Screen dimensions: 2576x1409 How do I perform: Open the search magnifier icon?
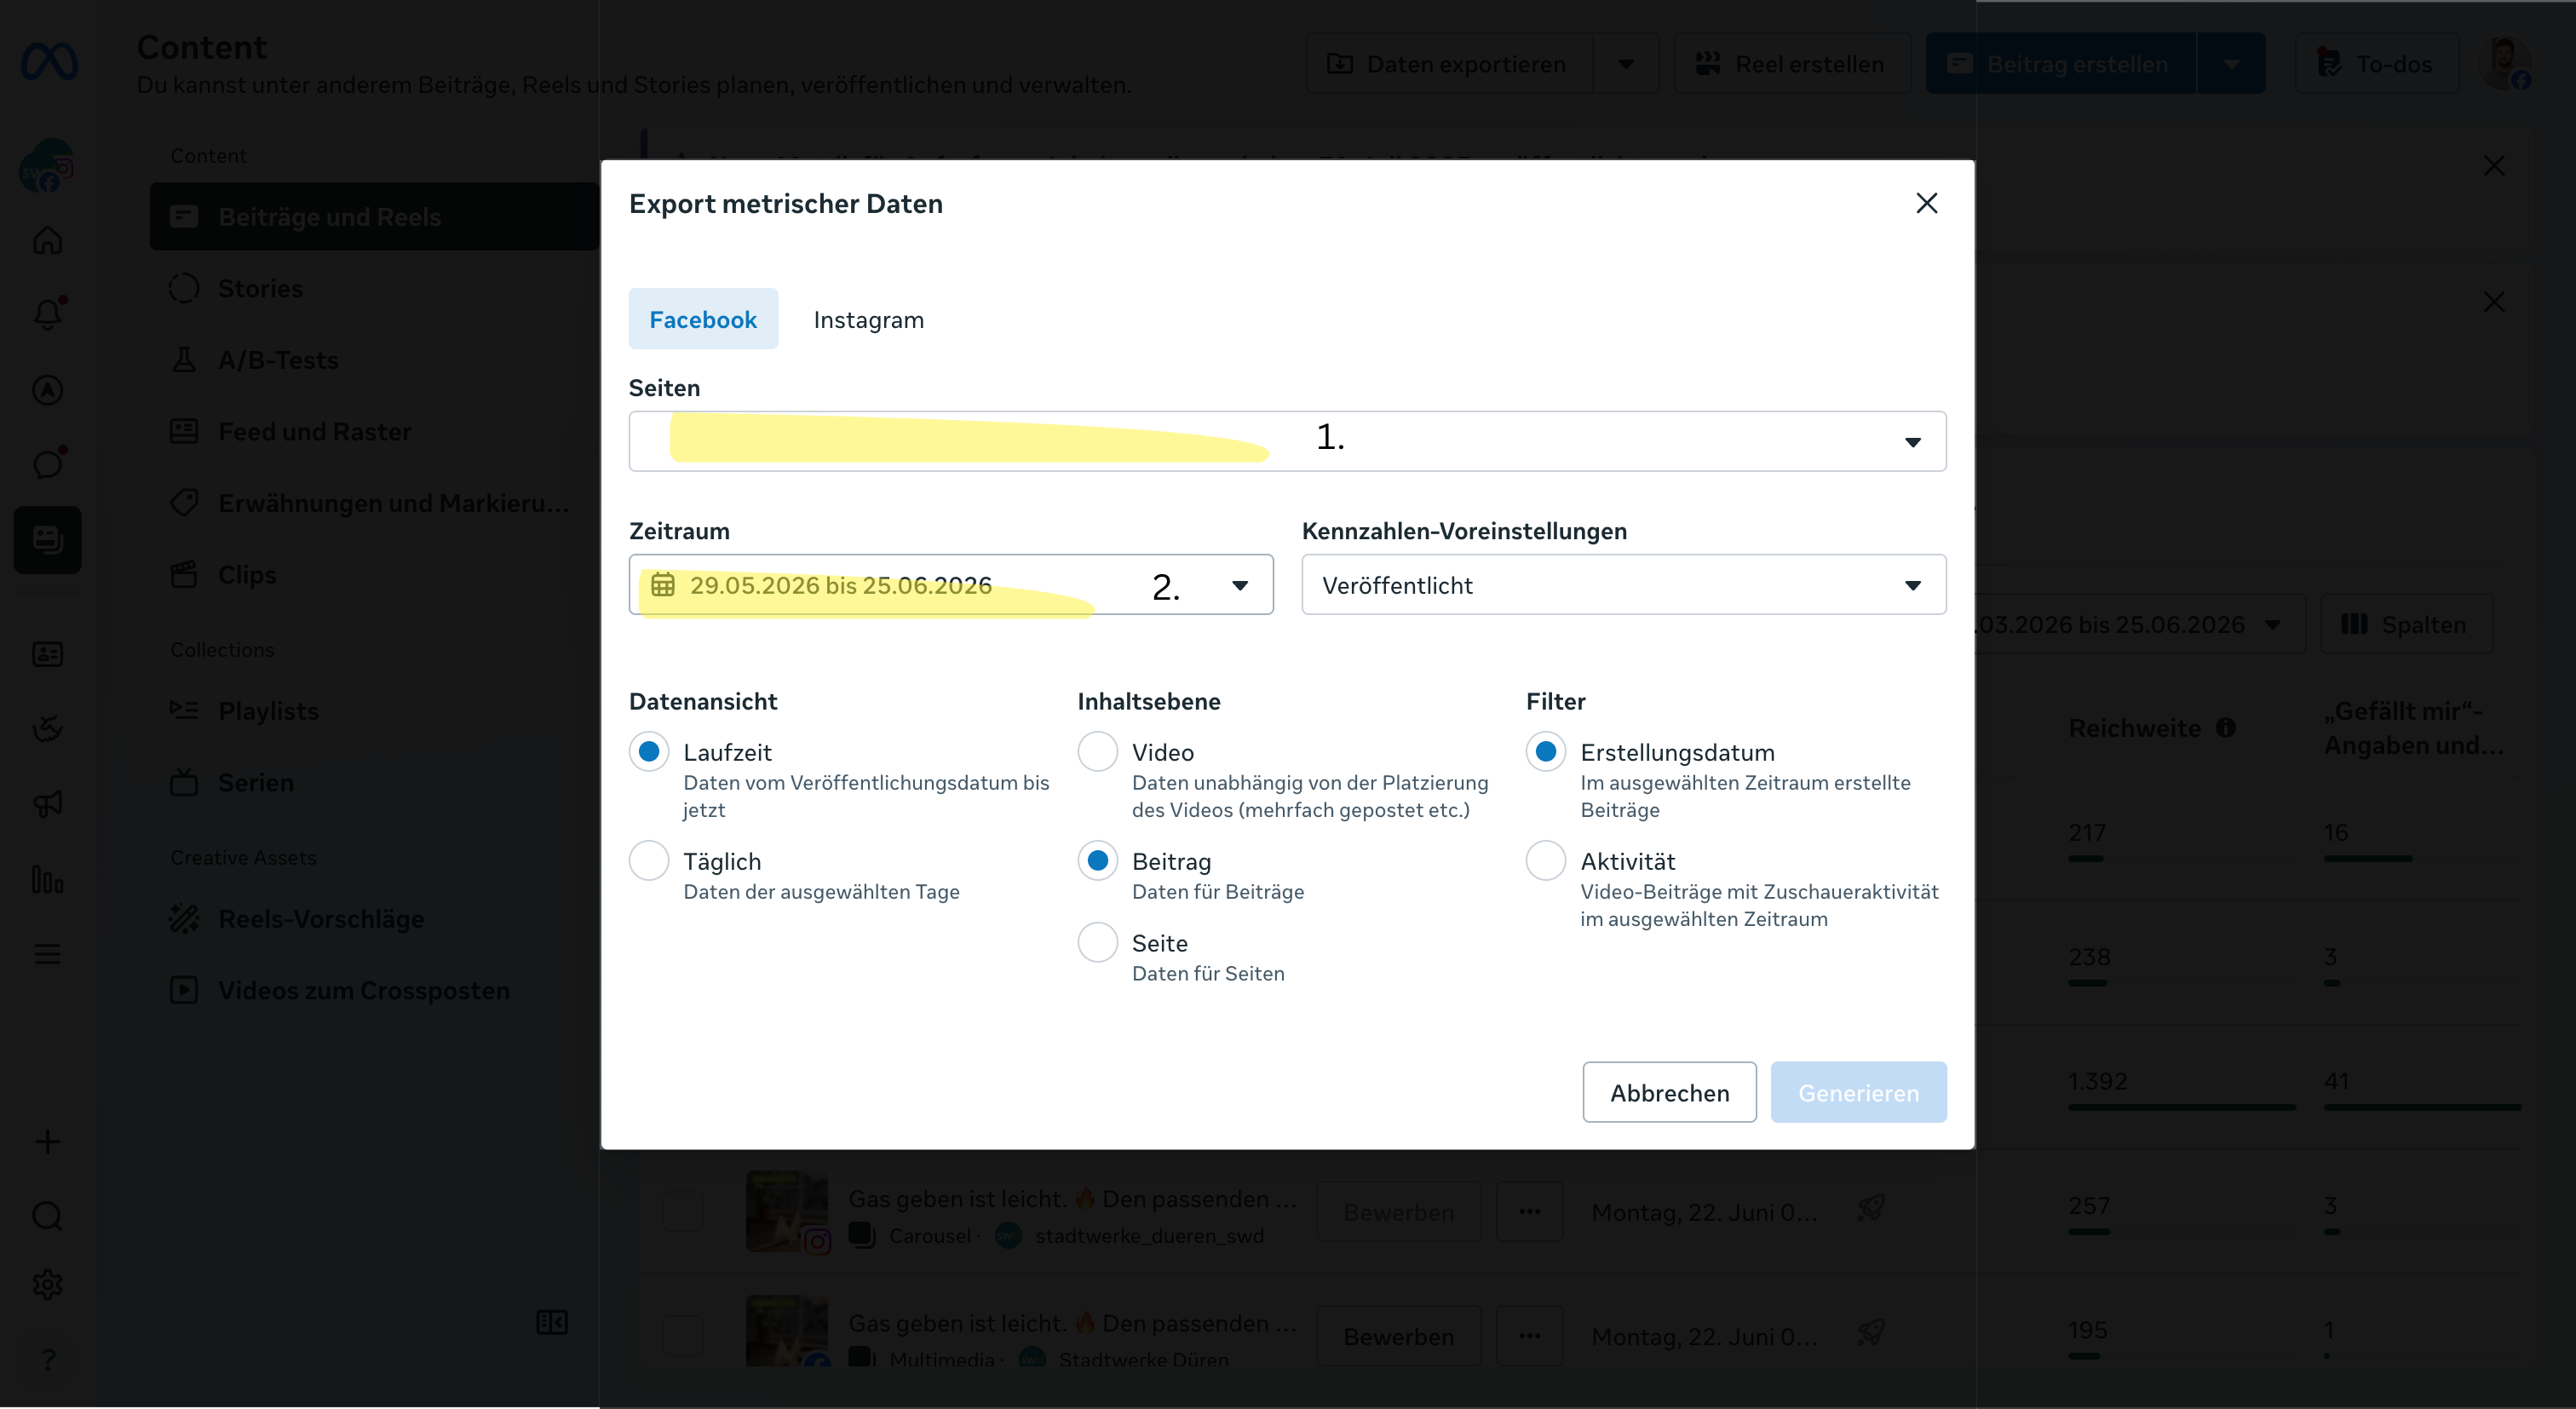click(47, 1216)
